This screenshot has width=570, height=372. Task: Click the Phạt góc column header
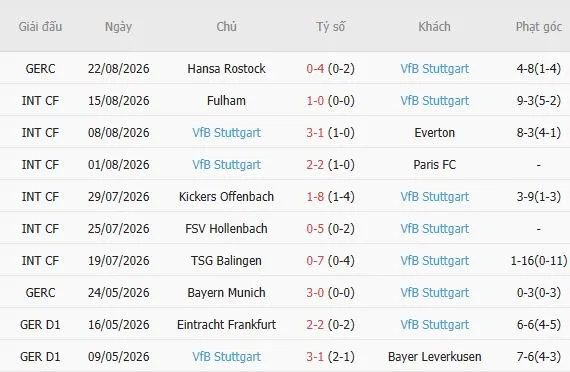(x=539, y=27)
